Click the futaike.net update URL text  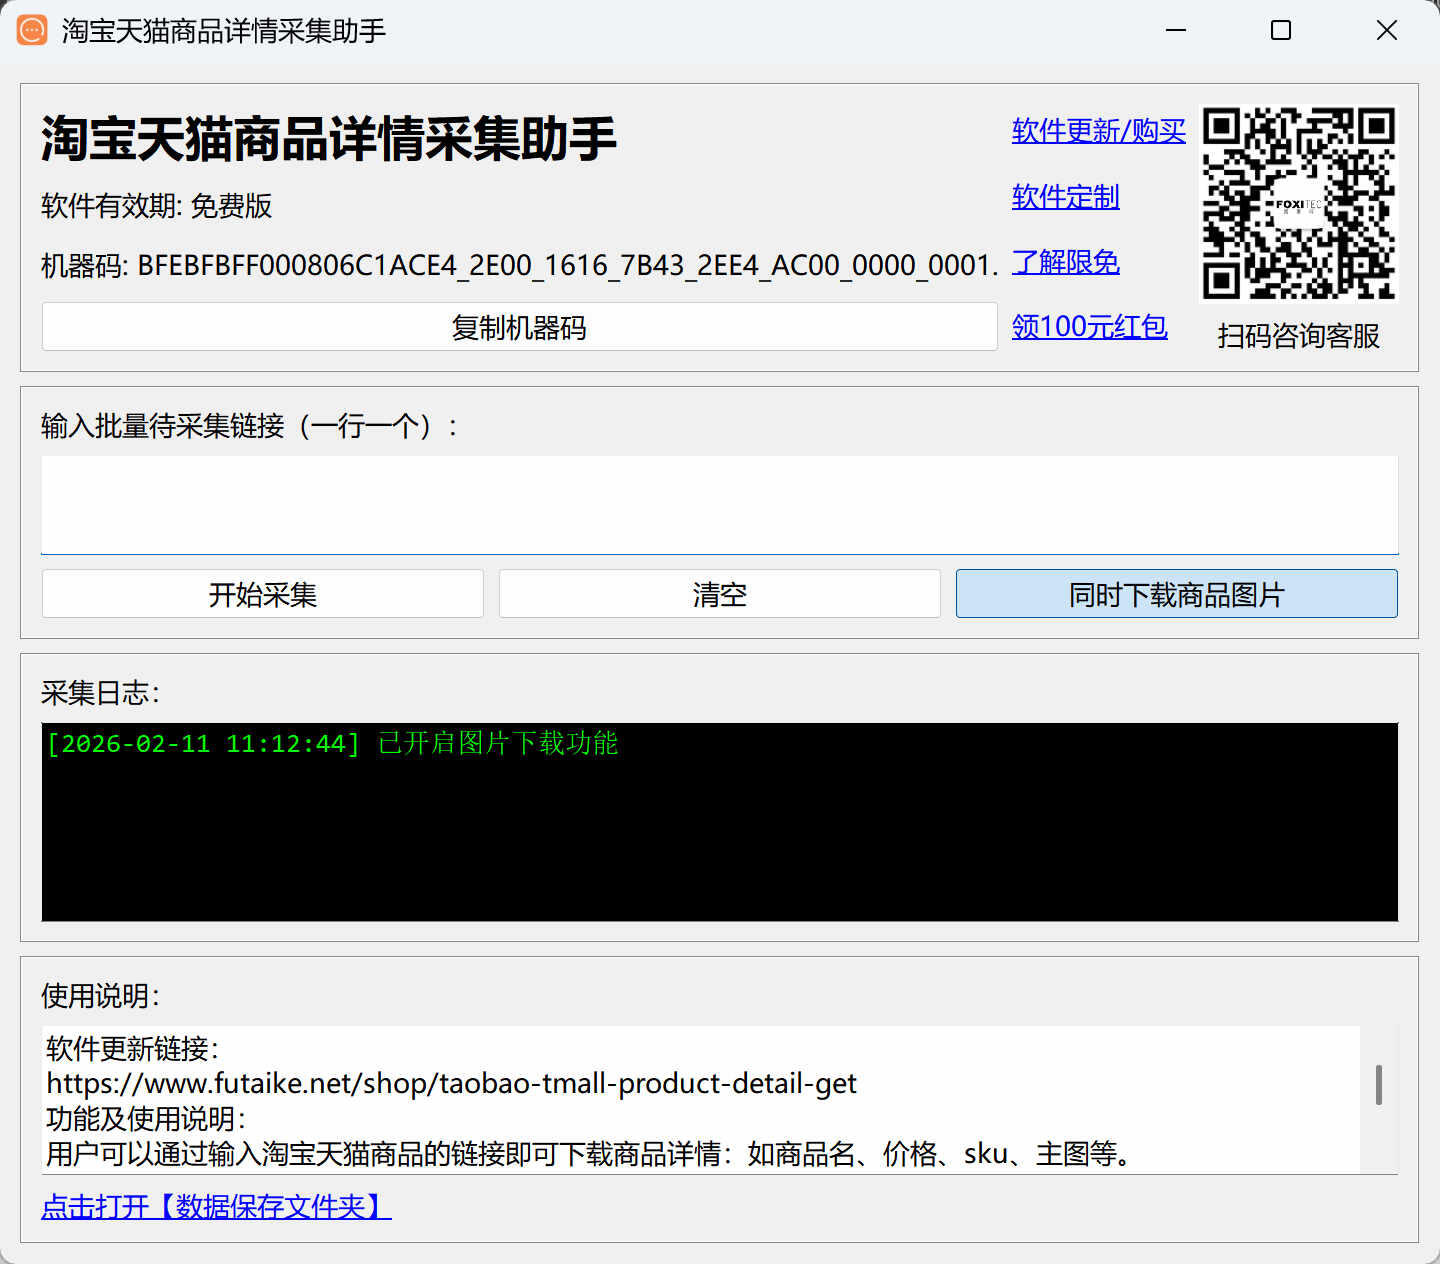451,1084
